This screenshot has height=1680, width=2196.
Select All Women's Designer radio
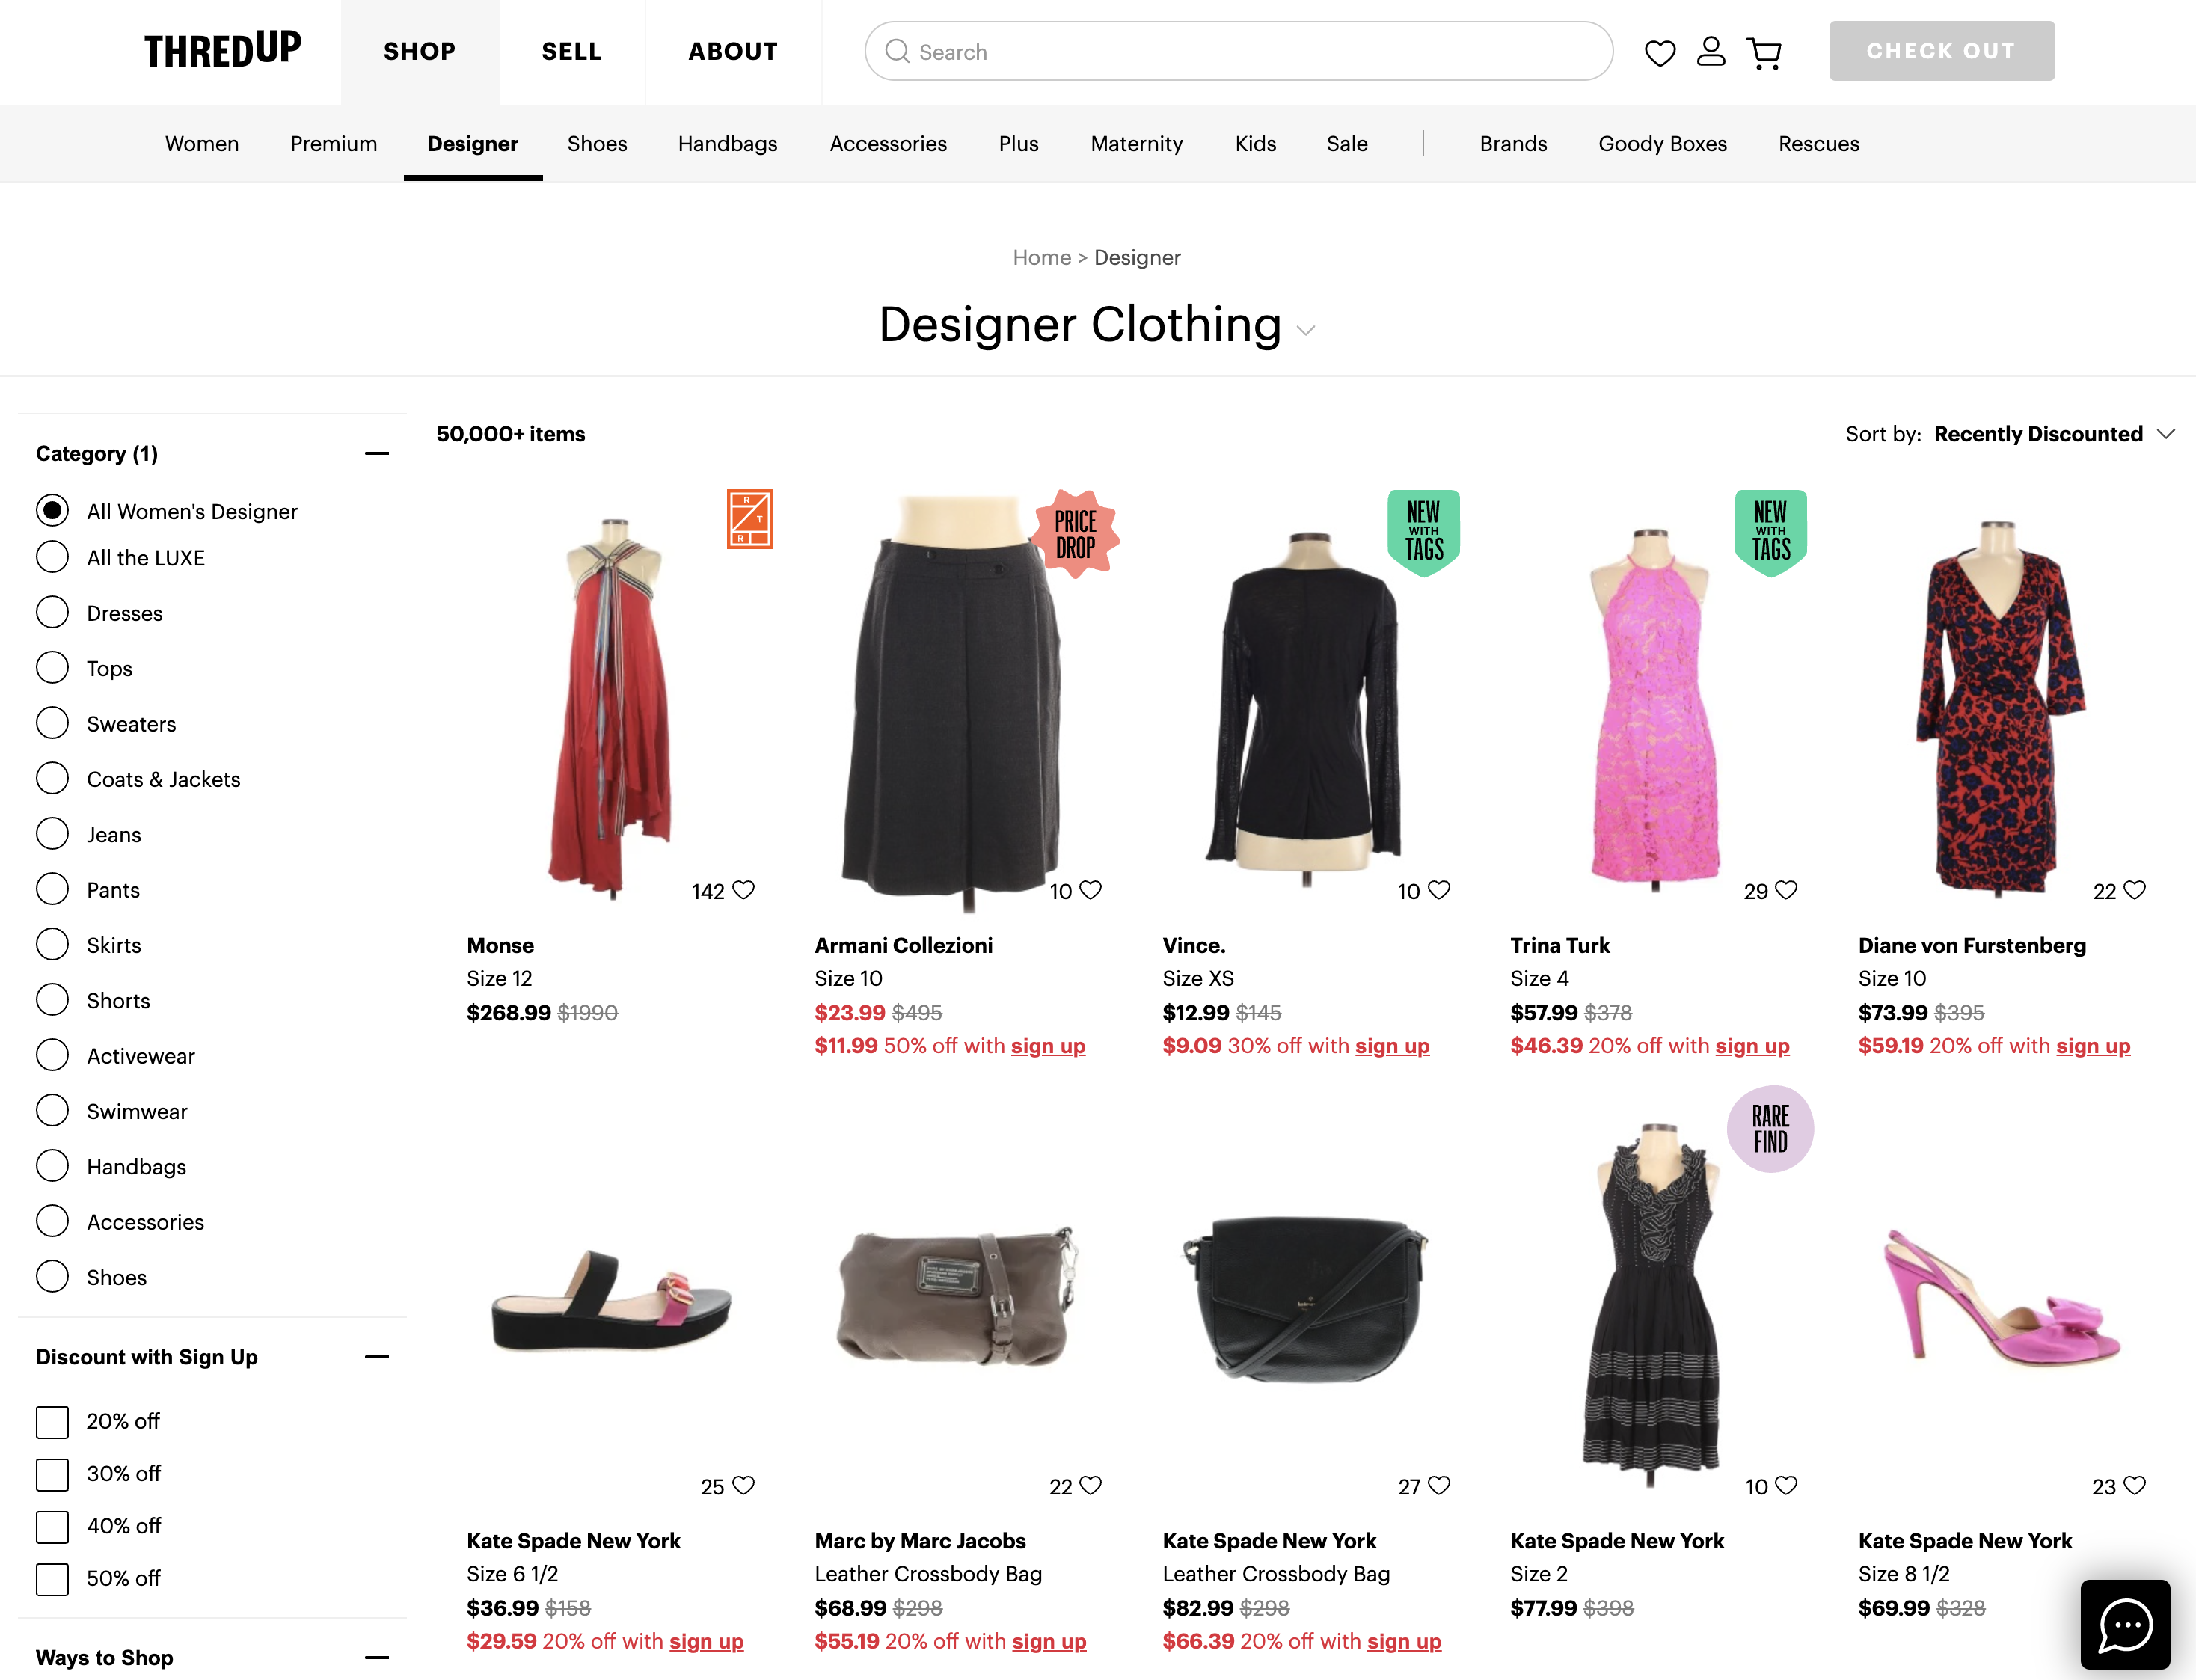(53, 511)
